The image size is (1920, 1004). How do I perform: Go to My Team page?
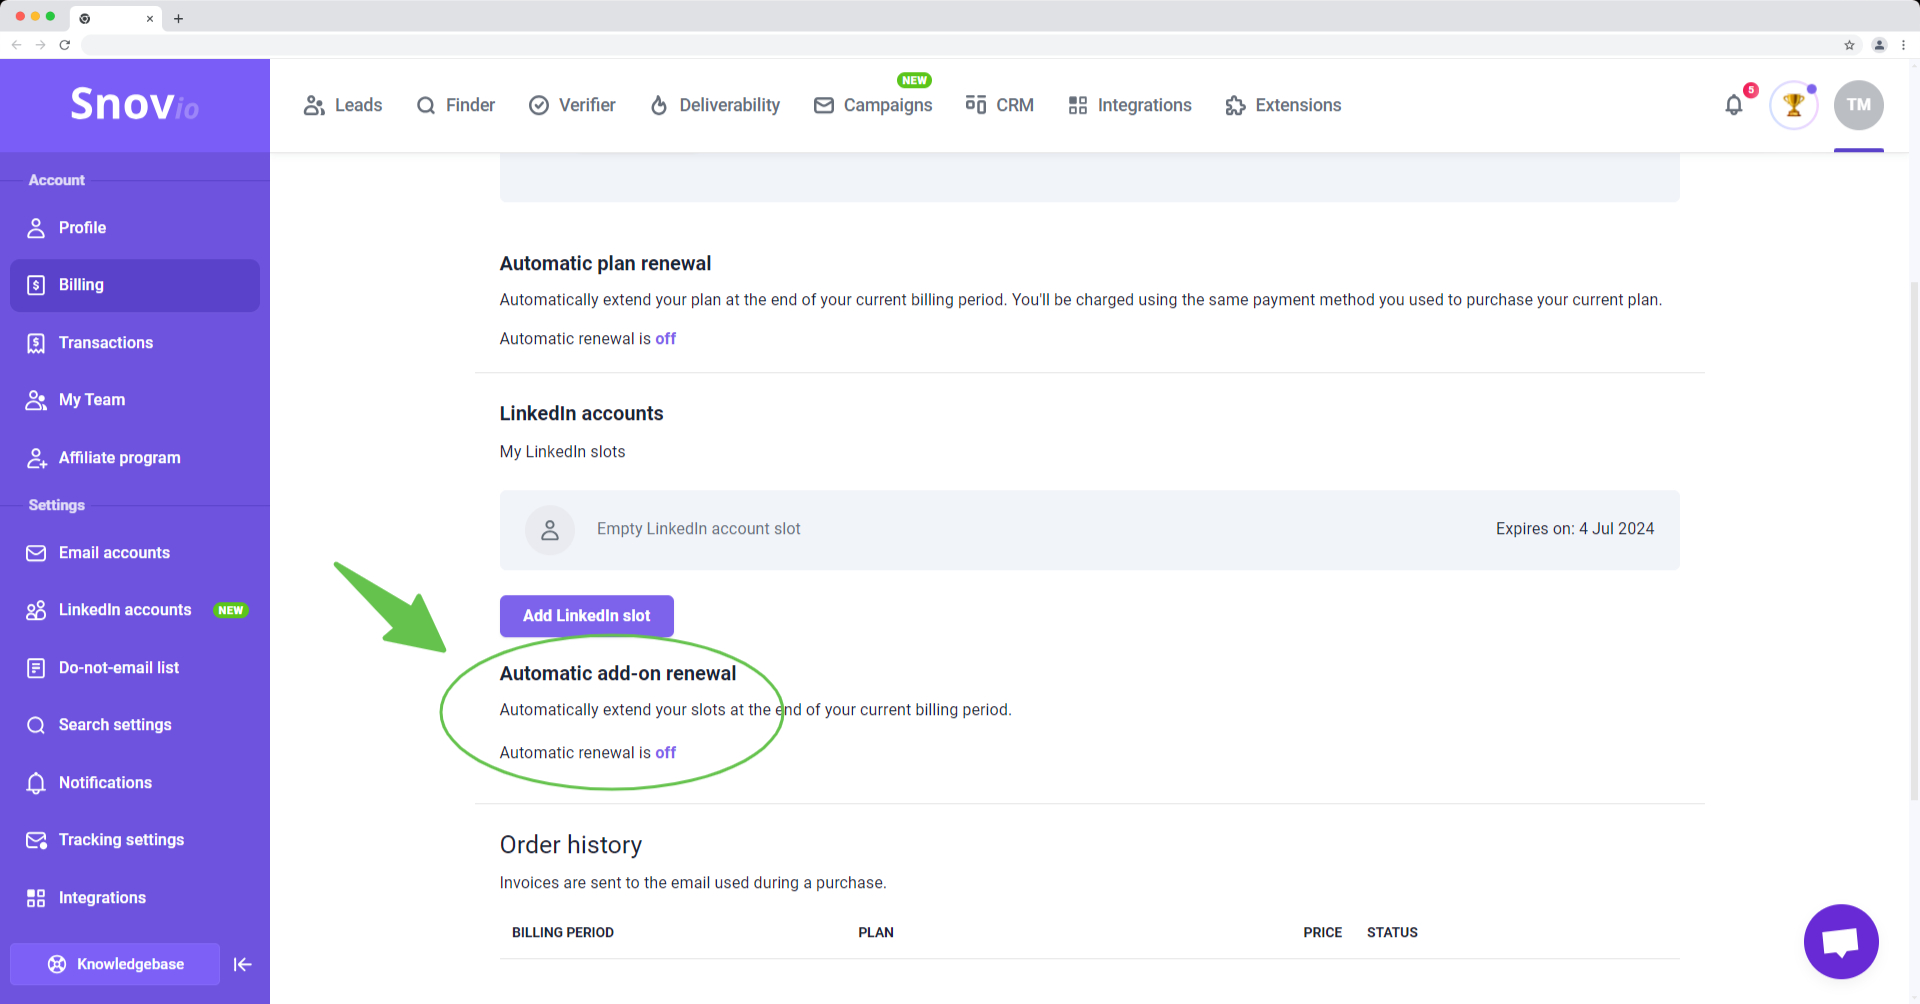[x=135, y=400]
